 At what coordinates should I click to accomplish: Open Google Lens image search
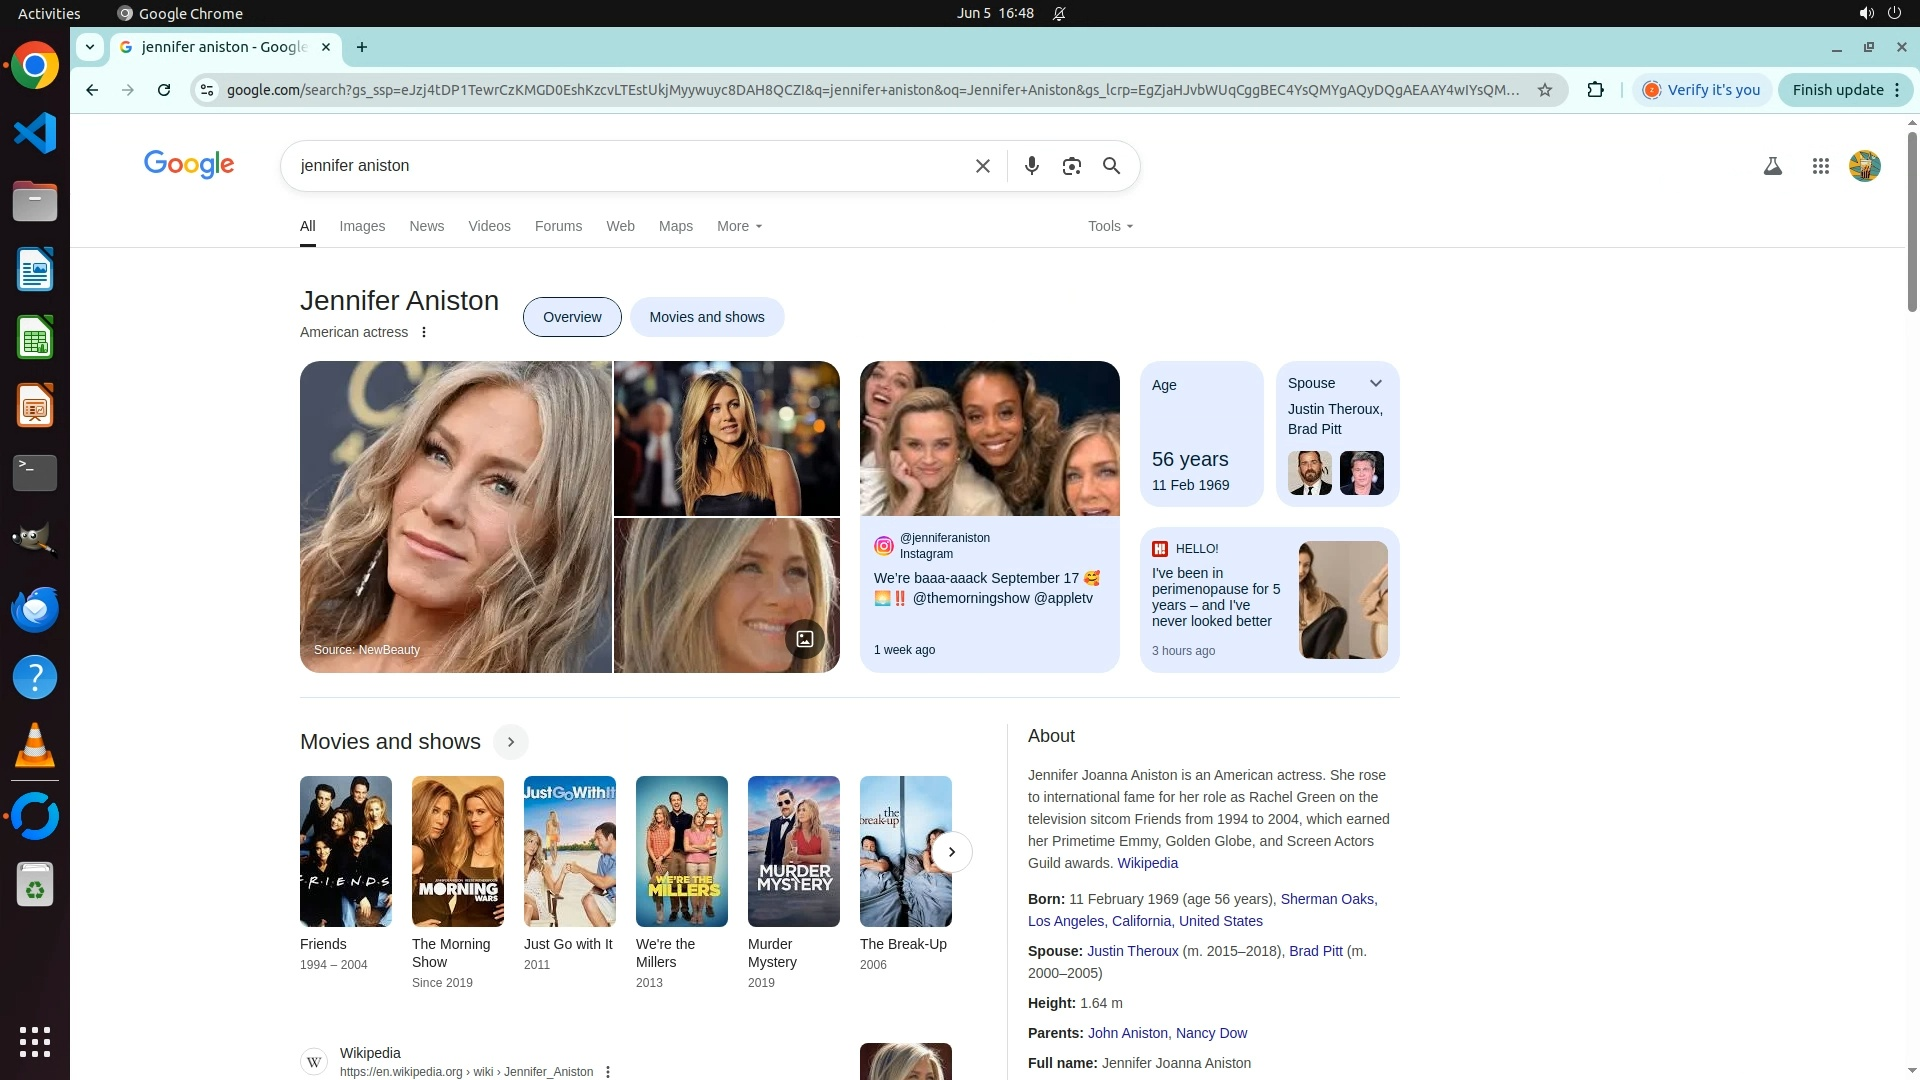click(x=1071, y=166)
